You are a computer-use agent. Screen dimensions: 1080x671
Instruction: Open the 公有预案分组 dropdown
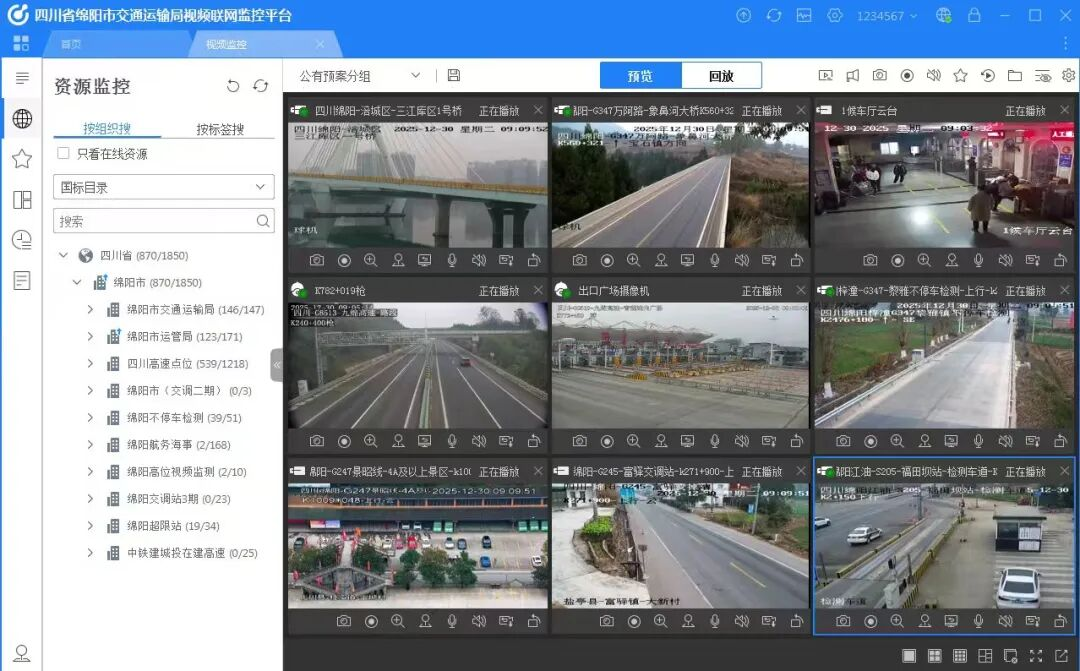[360, 76]
